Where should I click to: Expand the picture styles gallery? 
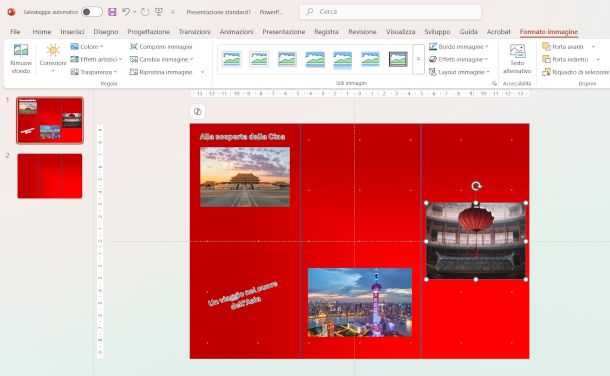[418, 59]
